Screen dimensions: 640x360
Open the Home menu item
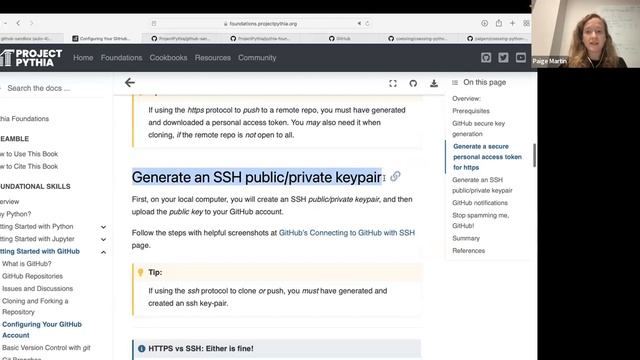pyautogui.click(x=83, y=58)
